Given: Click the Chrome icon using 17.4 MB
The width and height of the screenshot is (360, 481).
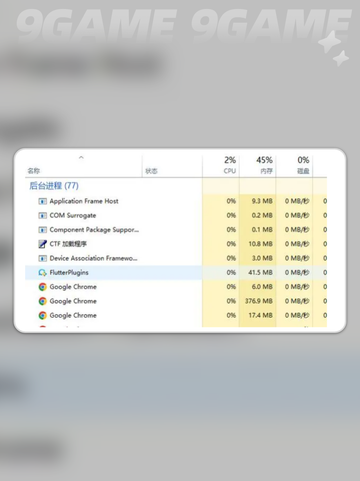Looking at the screenshot, I should 42,315.
